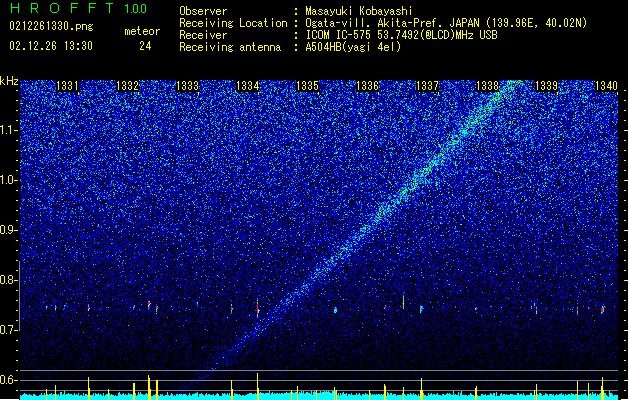Click the 1339 time marker

(x=547, y=85)
